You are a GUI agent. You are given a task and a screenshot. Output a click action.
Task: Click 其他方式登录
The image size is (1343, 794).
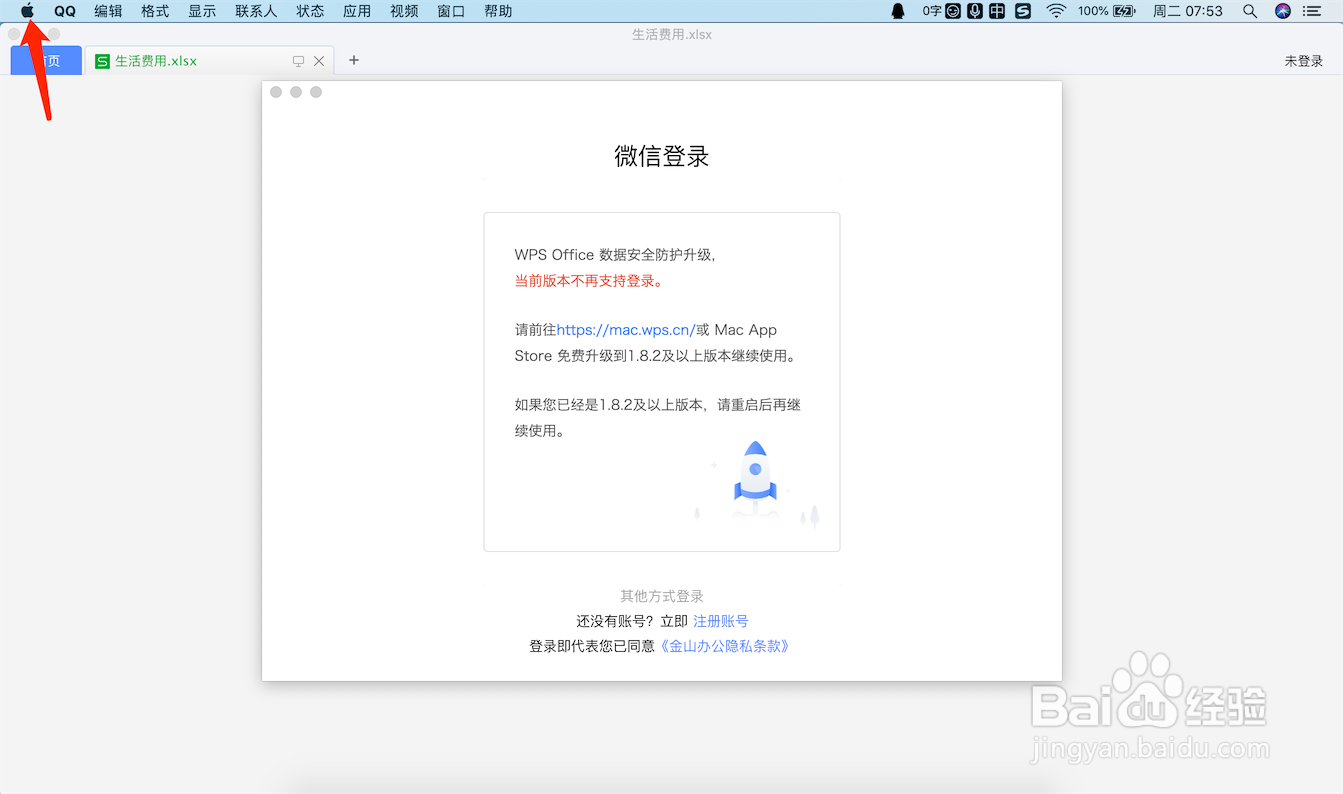(662, 596)
